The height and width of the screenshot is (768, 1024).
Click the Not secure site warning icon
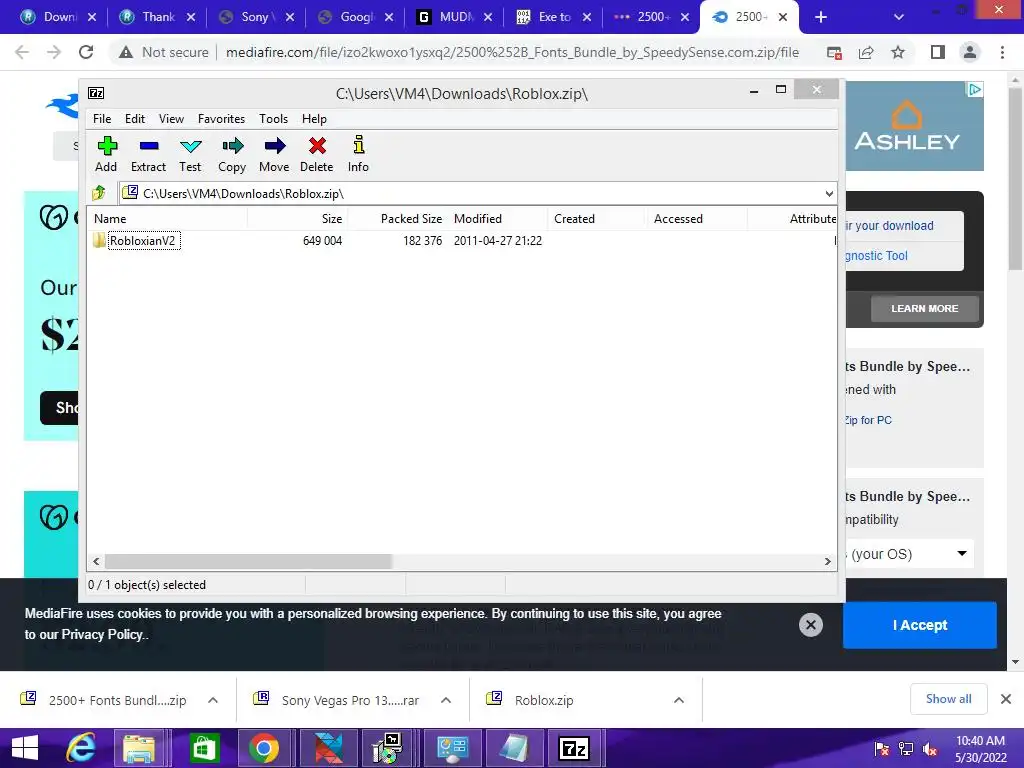click(x=126, y=52)
